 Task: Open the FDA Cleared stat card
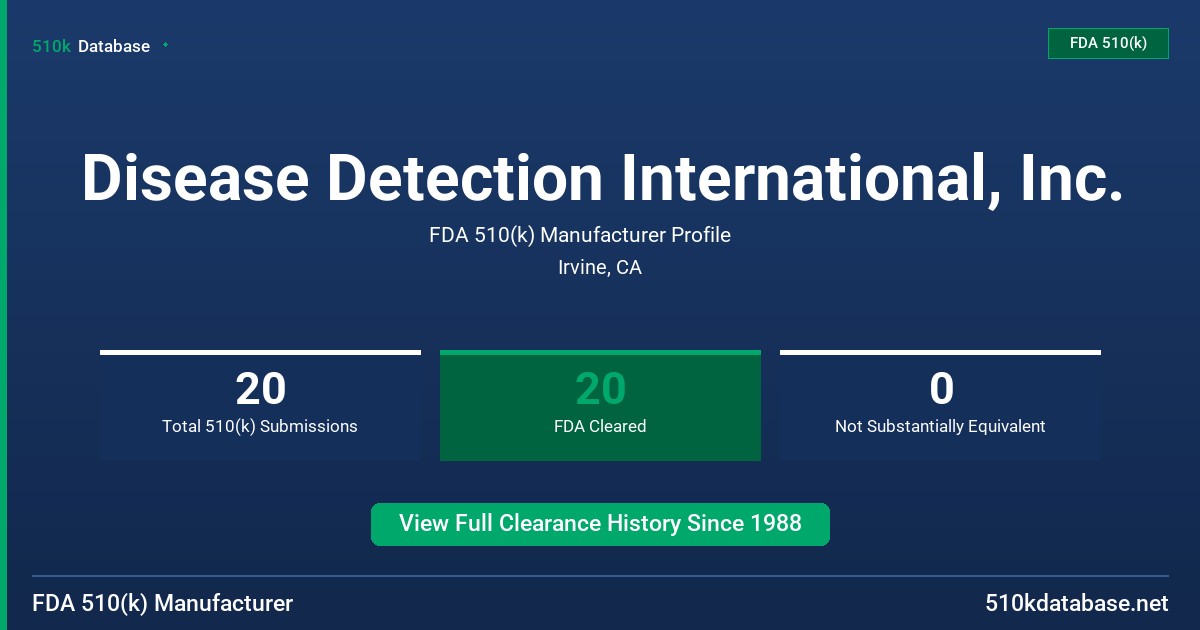(x=600, y=406)
